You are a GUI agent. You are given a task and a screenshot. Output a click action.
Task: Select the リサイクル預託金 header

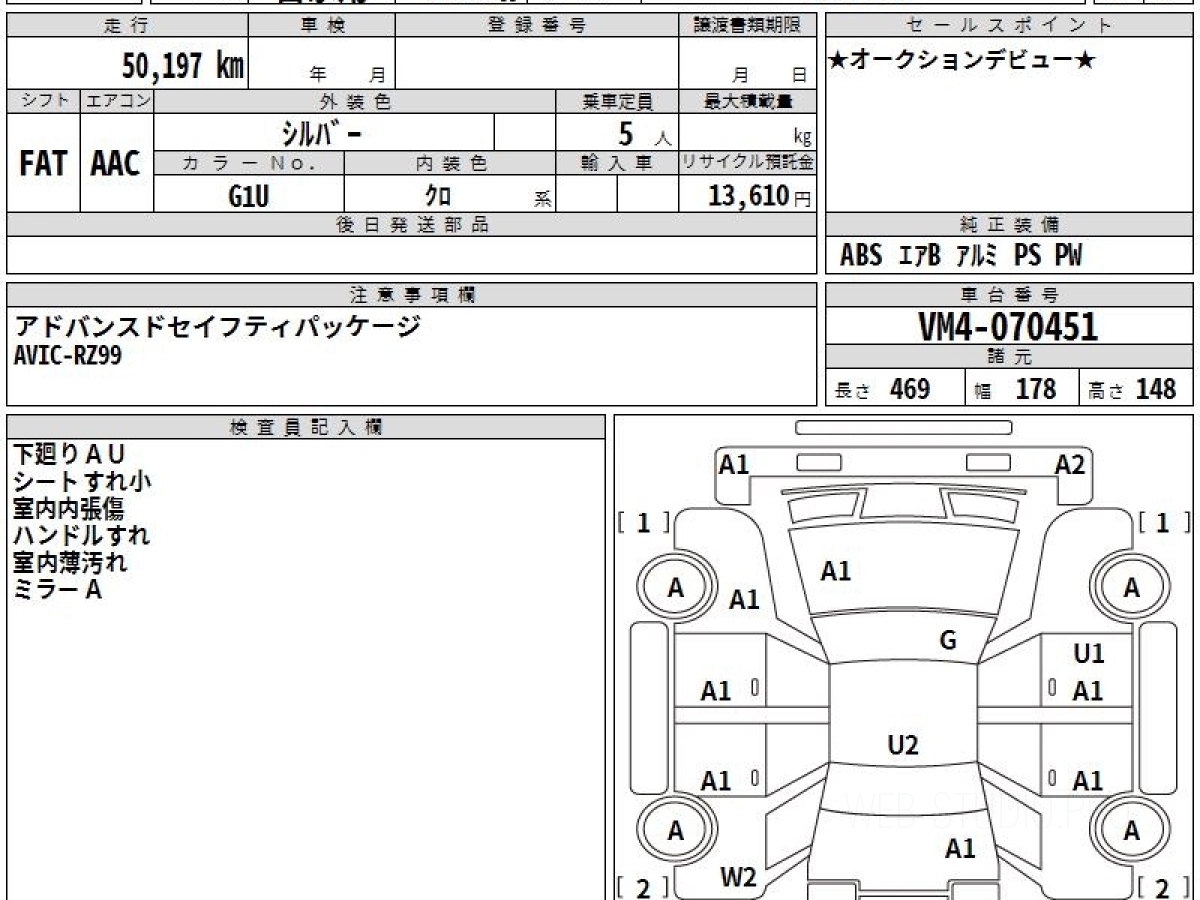747,163
